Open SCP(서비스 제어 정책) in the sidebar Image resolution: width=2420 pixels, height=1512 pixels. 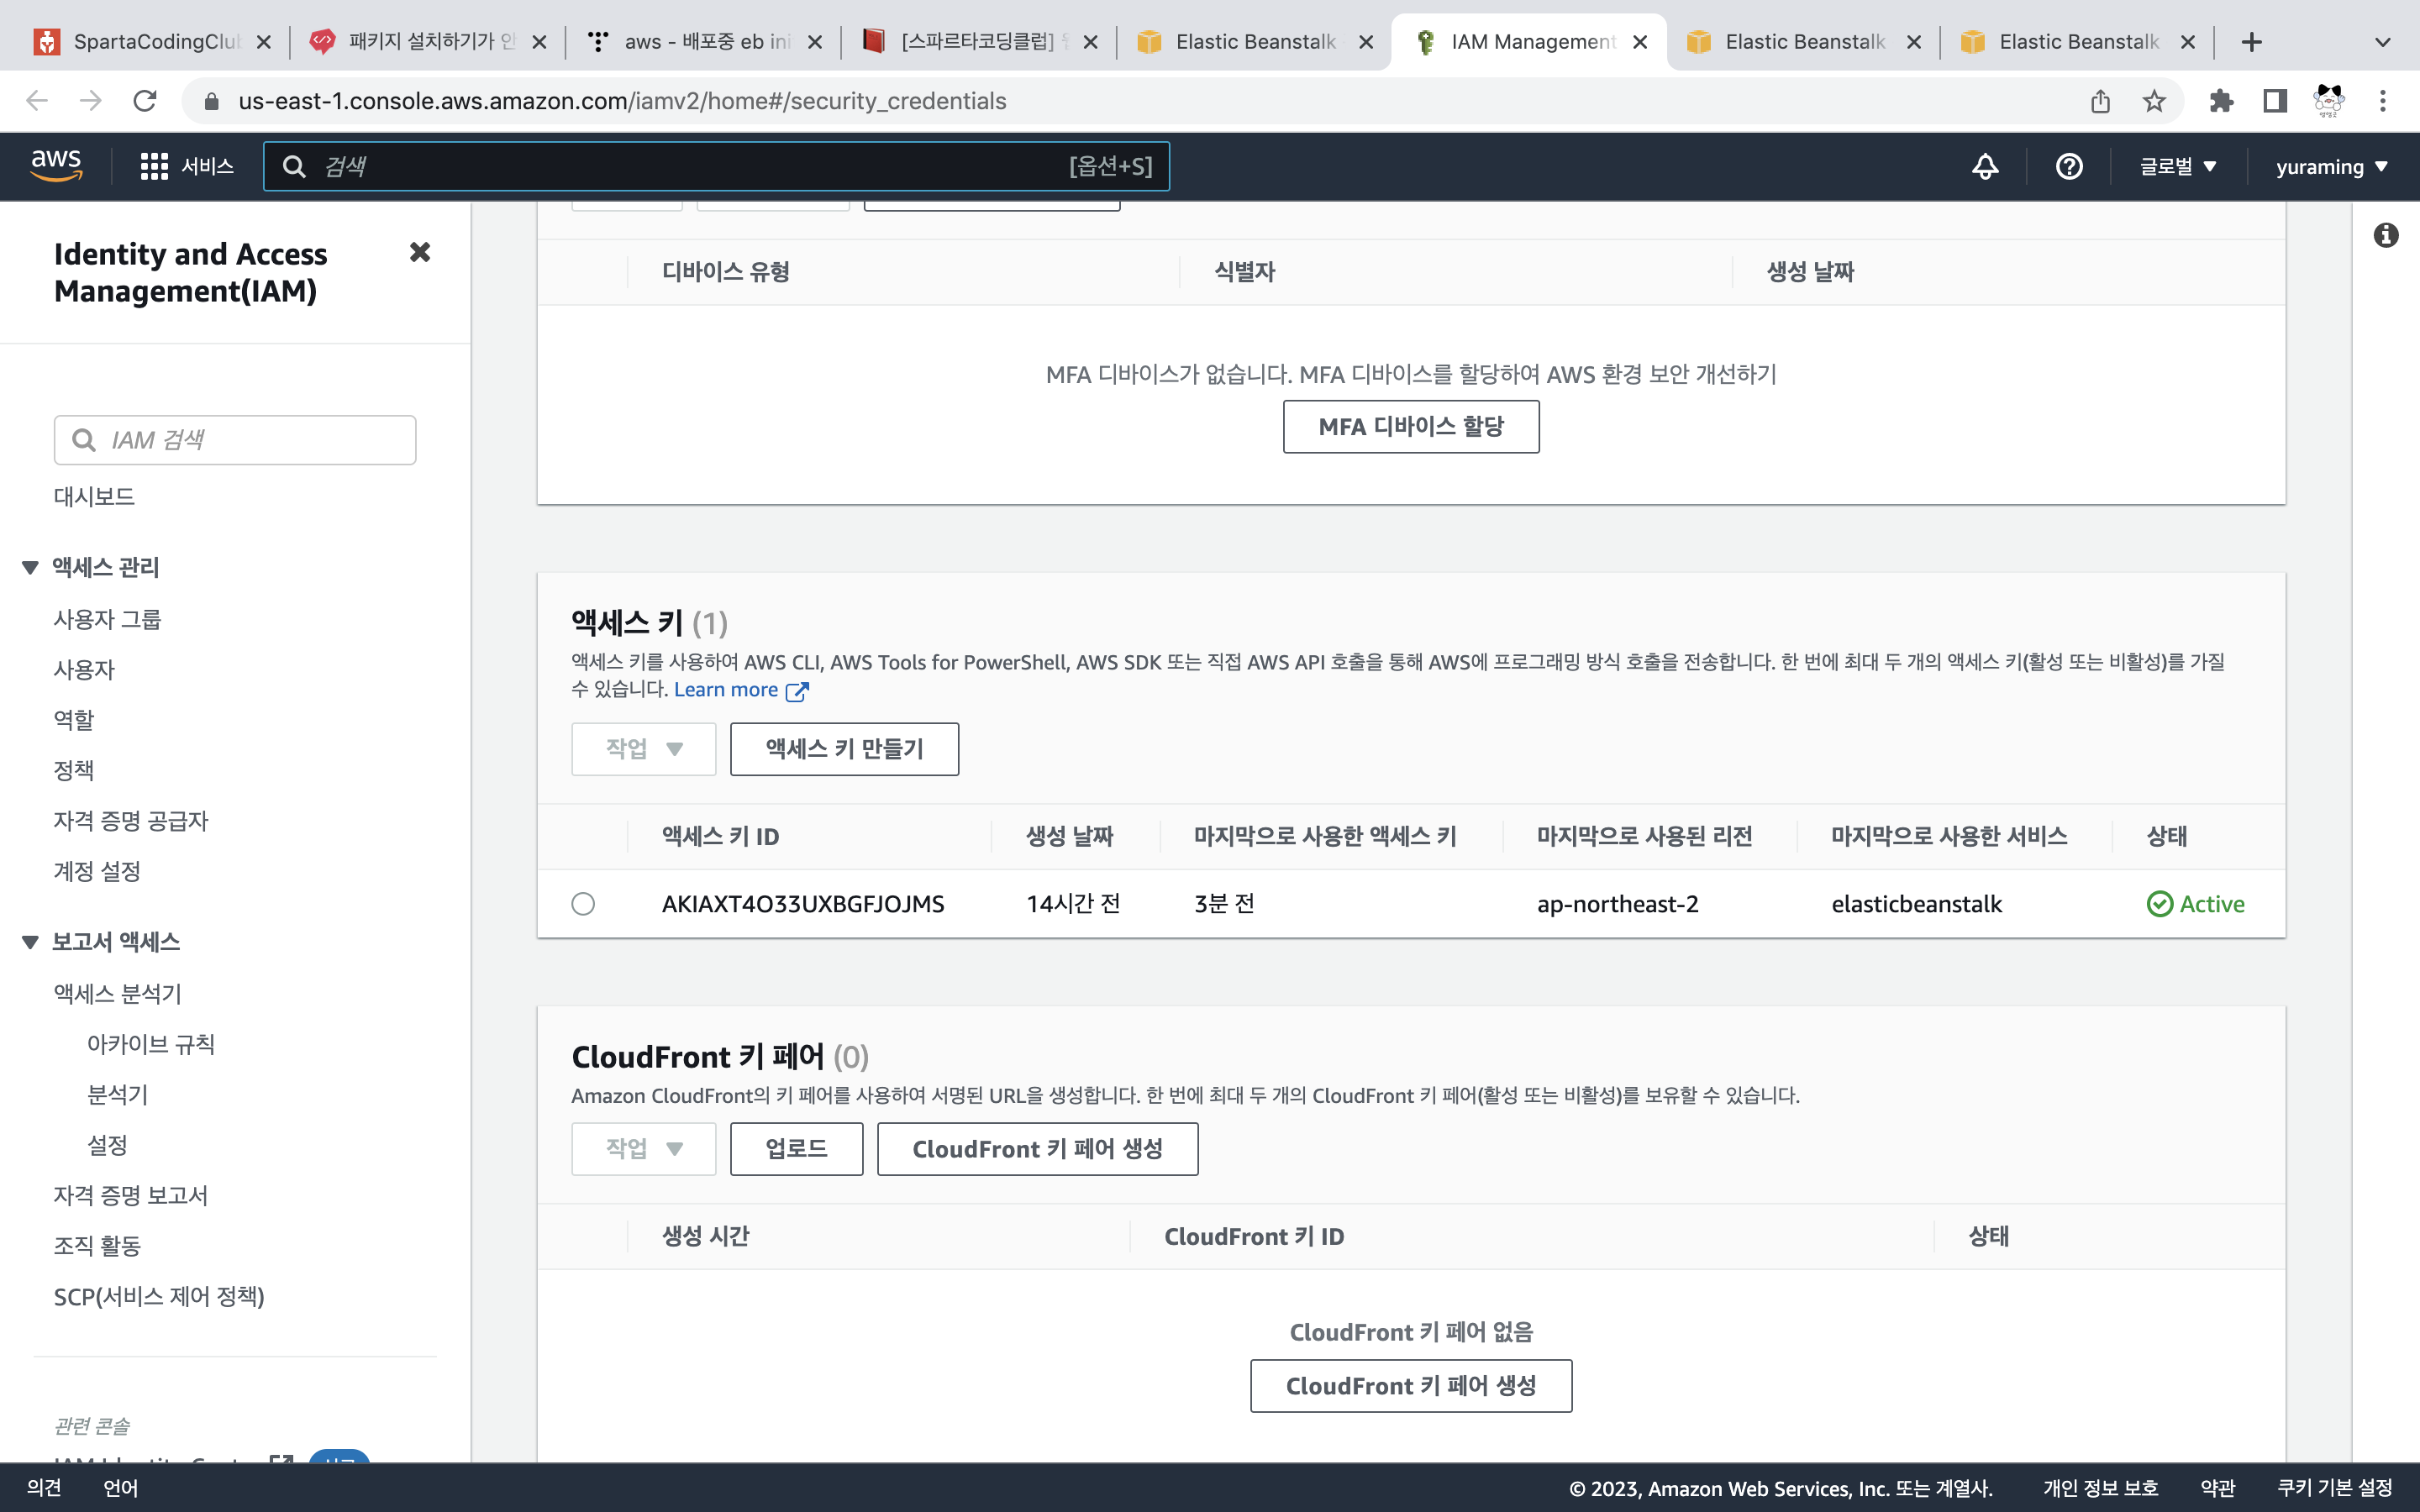(159, 1297)
